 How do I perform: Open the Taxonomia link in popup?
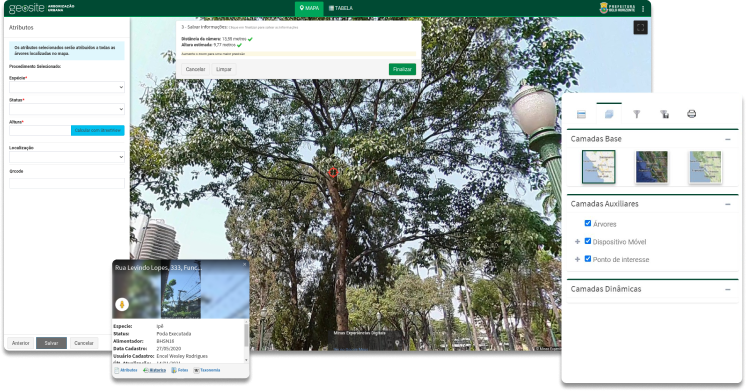[x=207, y=370]
